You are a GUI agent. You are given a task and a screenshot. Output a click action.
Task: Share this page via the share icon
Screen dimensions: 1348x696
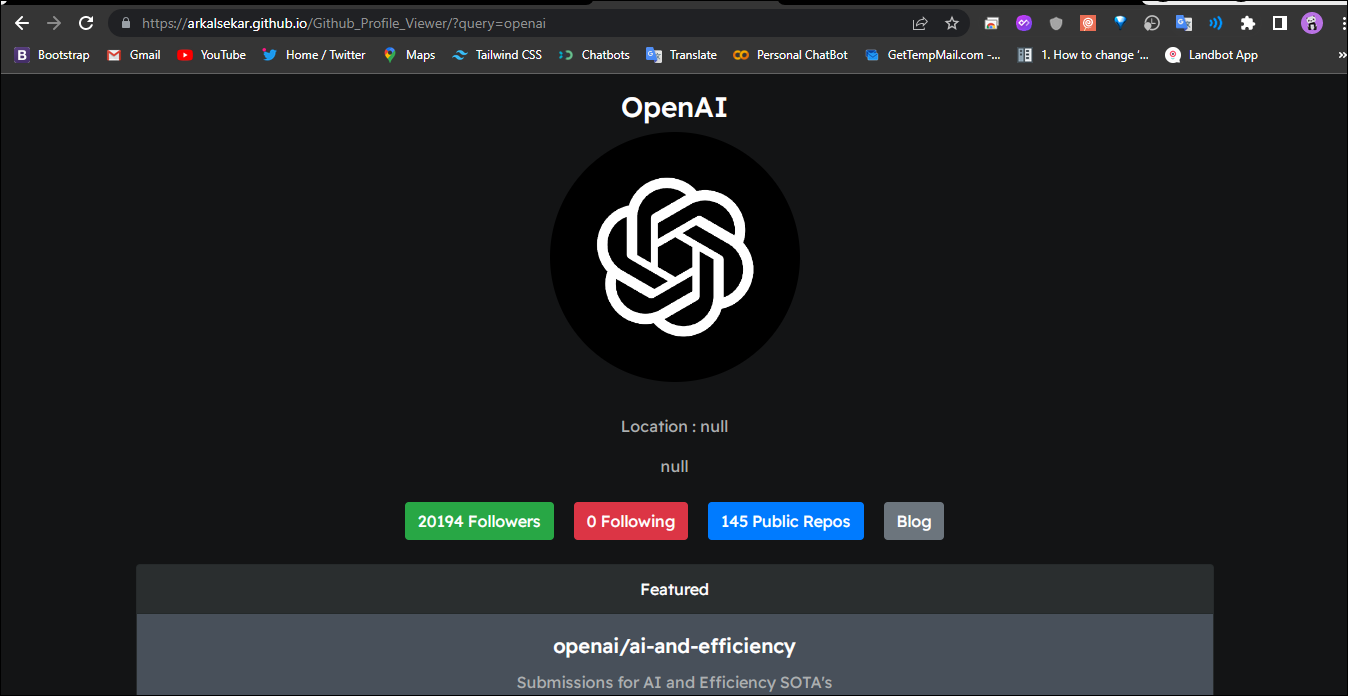[x=920, y=23]
